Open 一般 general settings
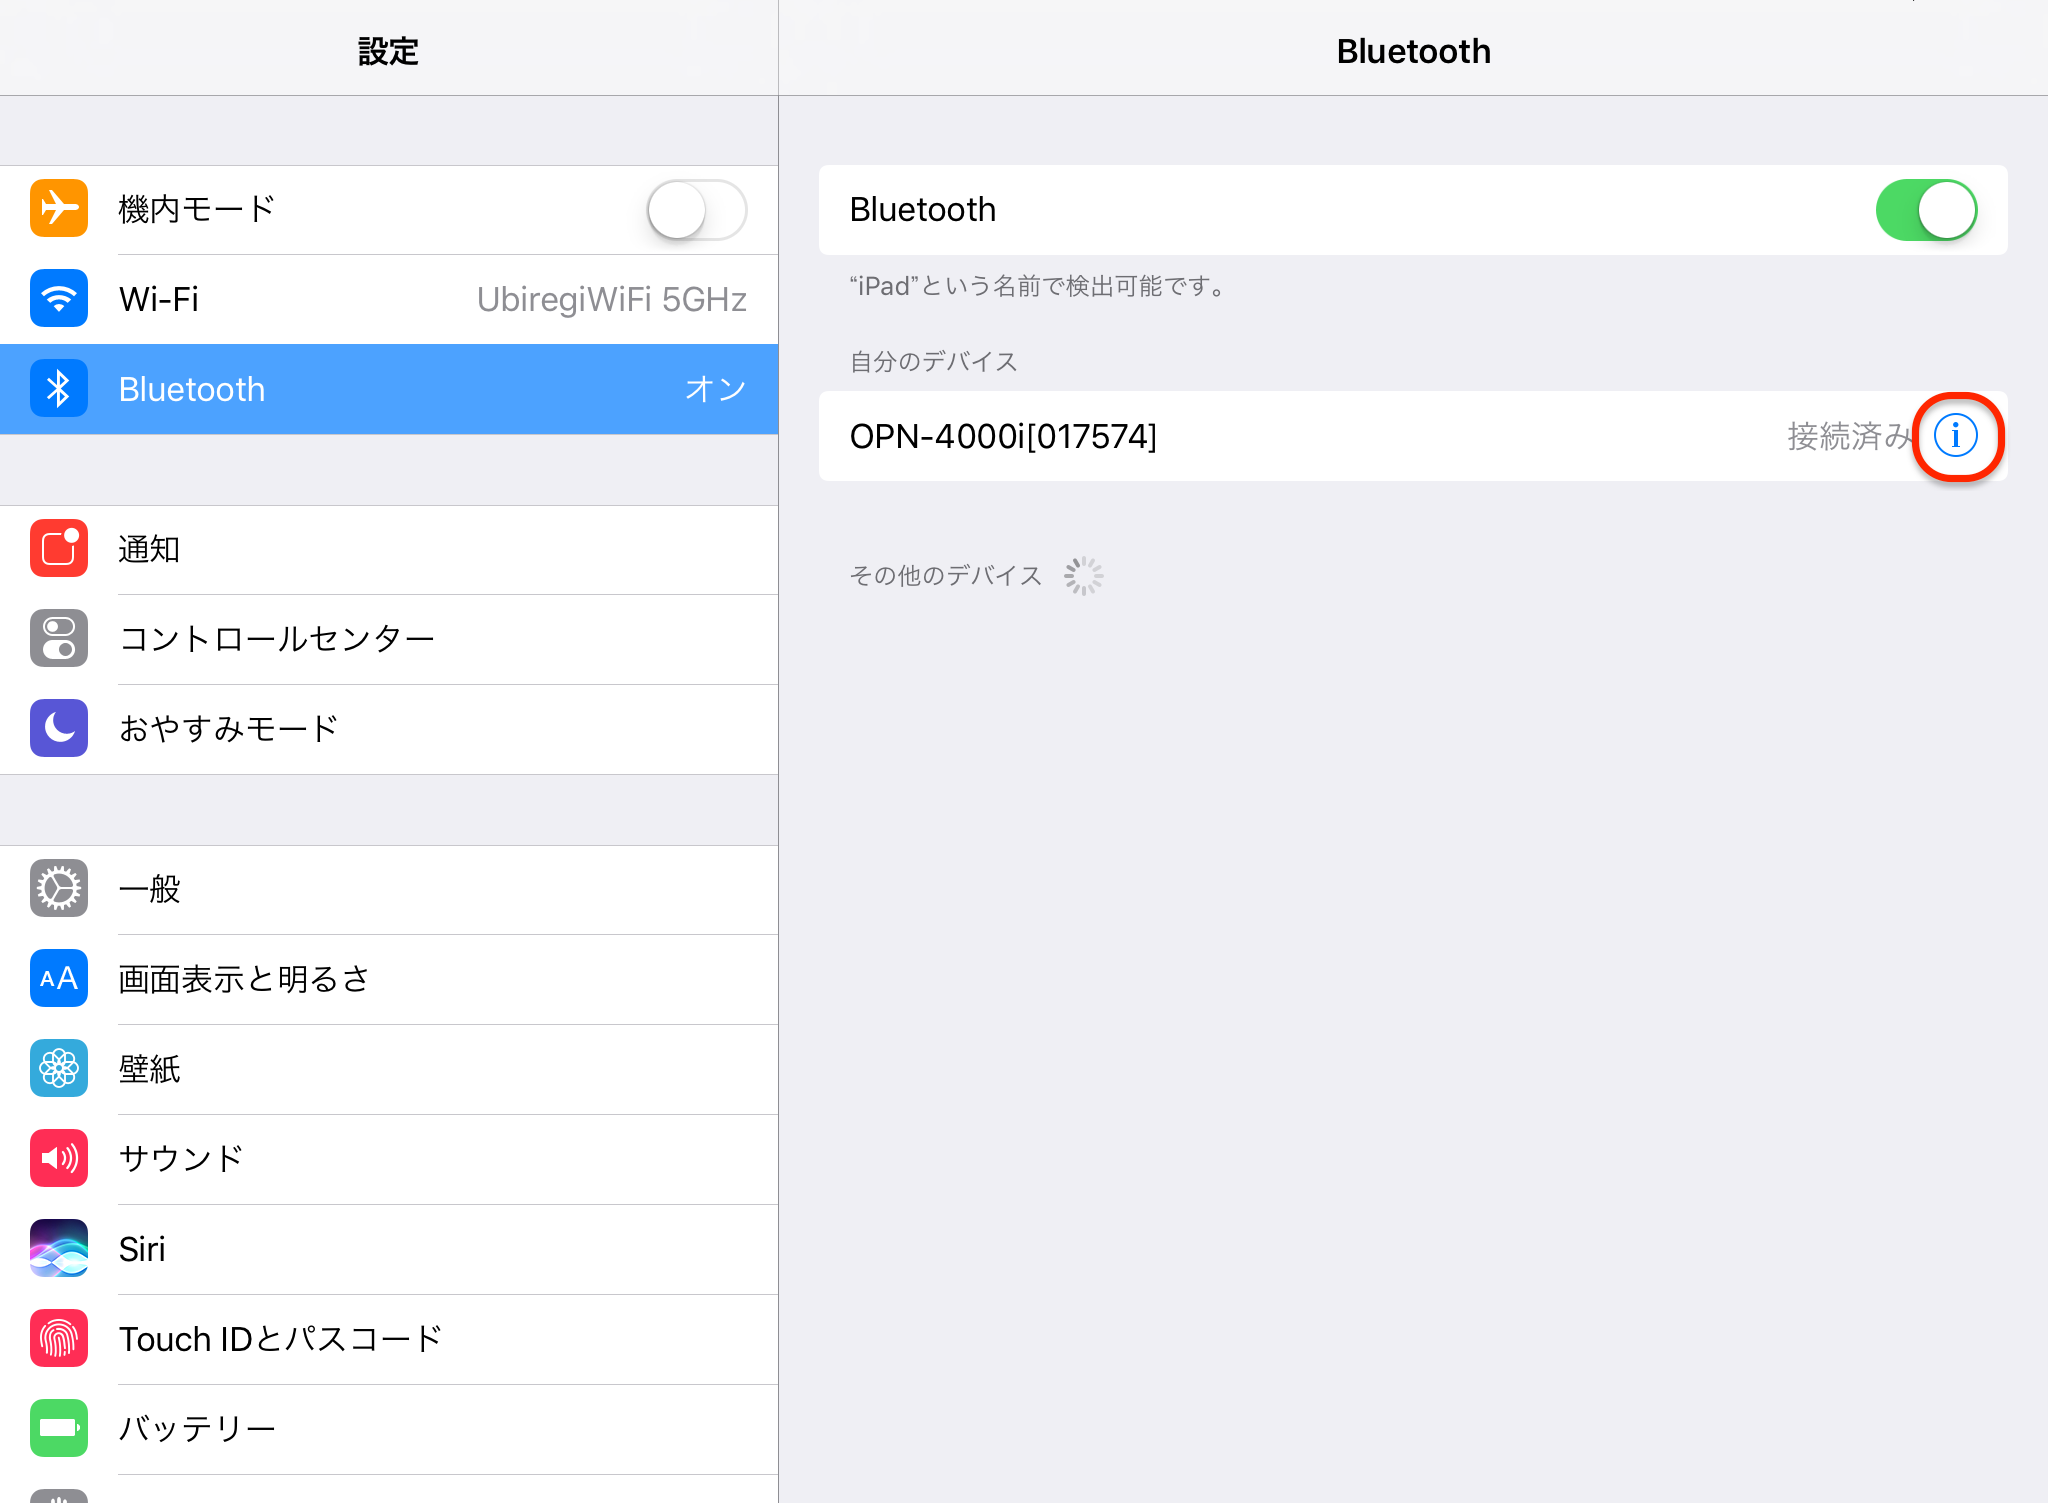 (389, 890)
